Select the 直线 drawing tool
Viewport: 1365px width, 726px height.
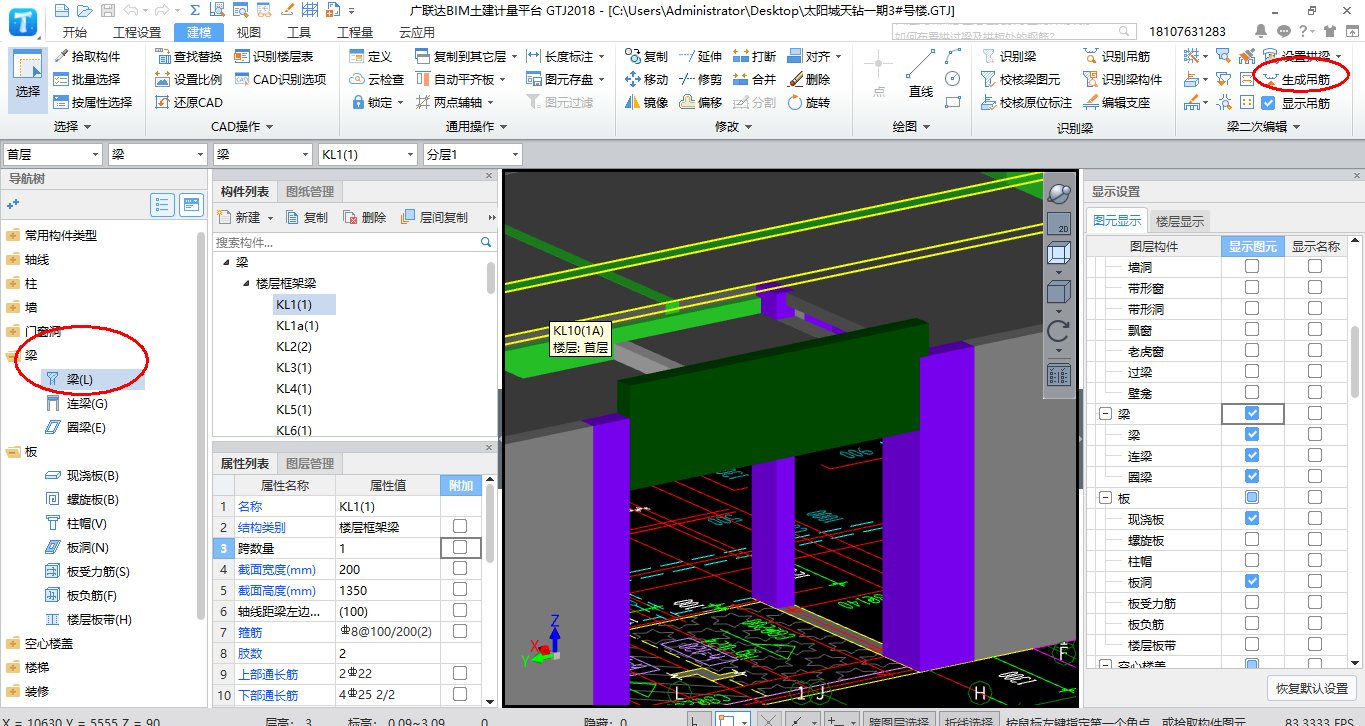click(x=920, y=74)
